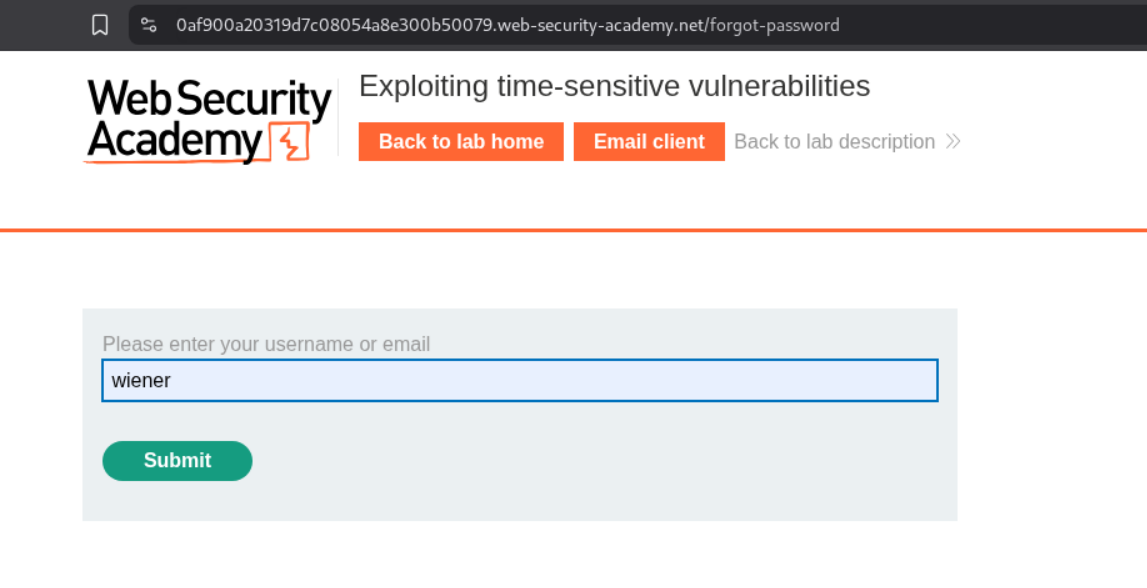Click the text wiener in the input
The width and height of the screenshot is (1147, 588).
[141, 381]
